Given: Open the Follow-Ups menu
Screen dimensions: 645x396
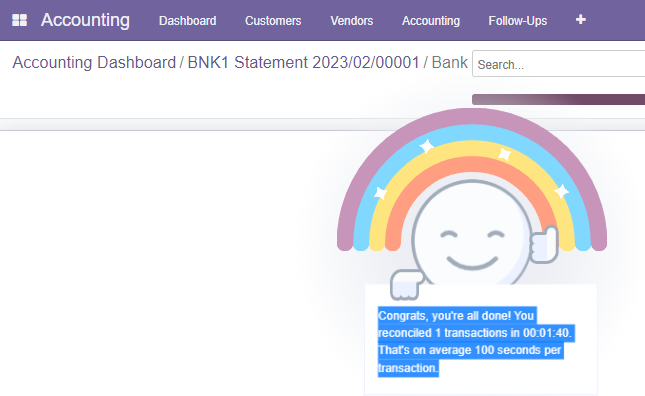Looking at the screenshot, I should click(517, 21).
